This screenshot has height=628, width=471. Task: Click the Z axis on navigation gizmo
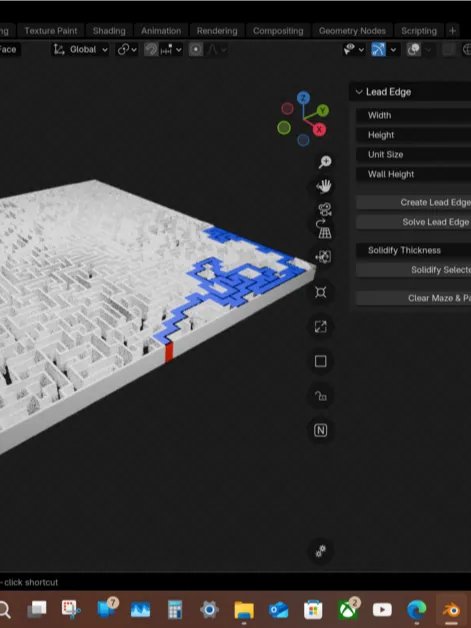click(303, 98)
